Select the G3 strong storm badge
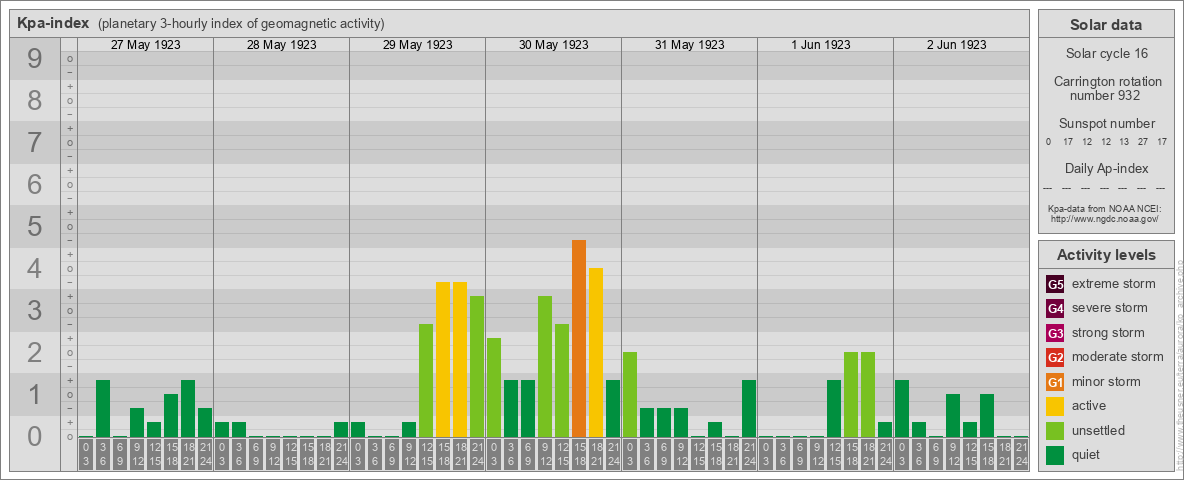This screenshot has height=480, width=1184. [1055, 333]
